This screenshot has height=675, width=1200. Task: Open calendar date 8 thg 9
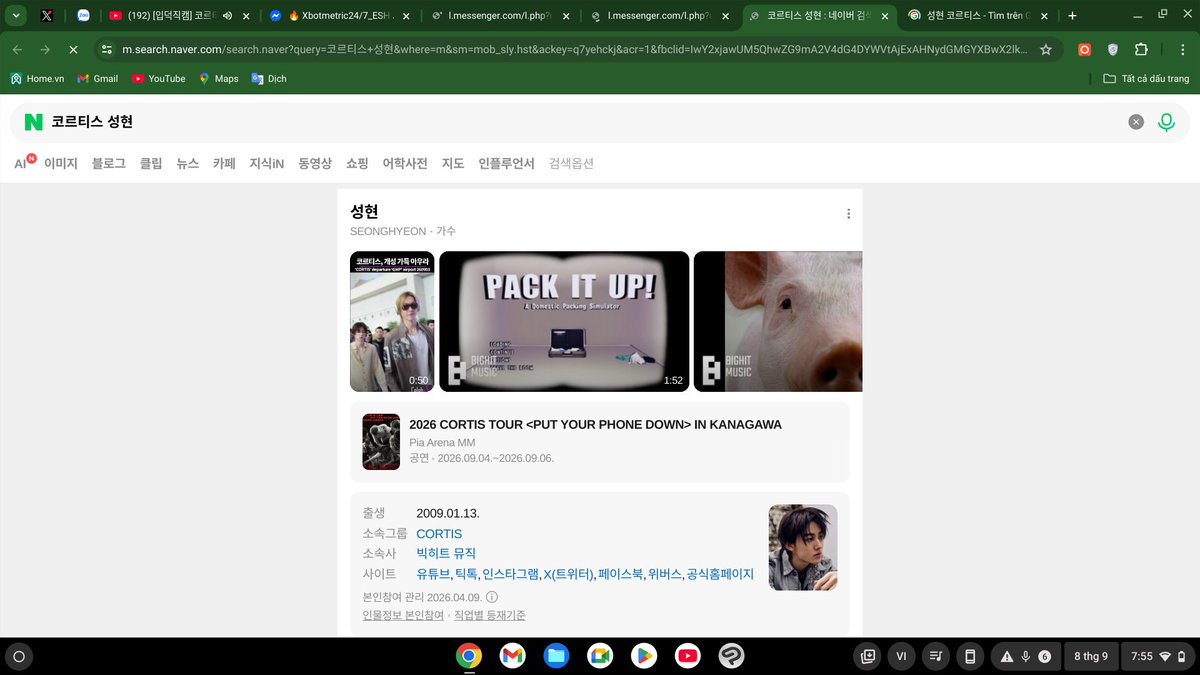click(1090, 656)
